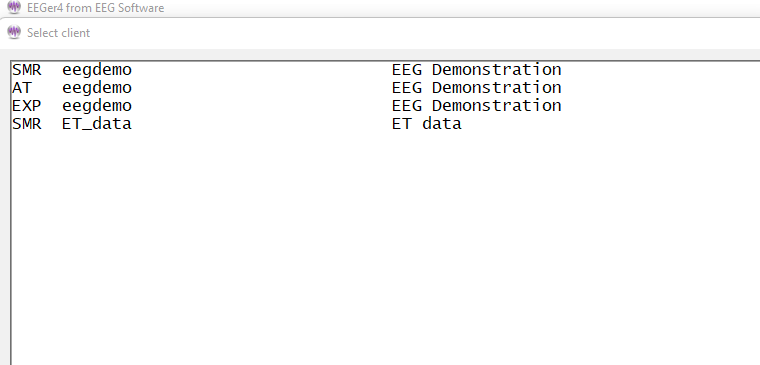
Task: Click the 'ET data' client description
Action: click(427, 124)
